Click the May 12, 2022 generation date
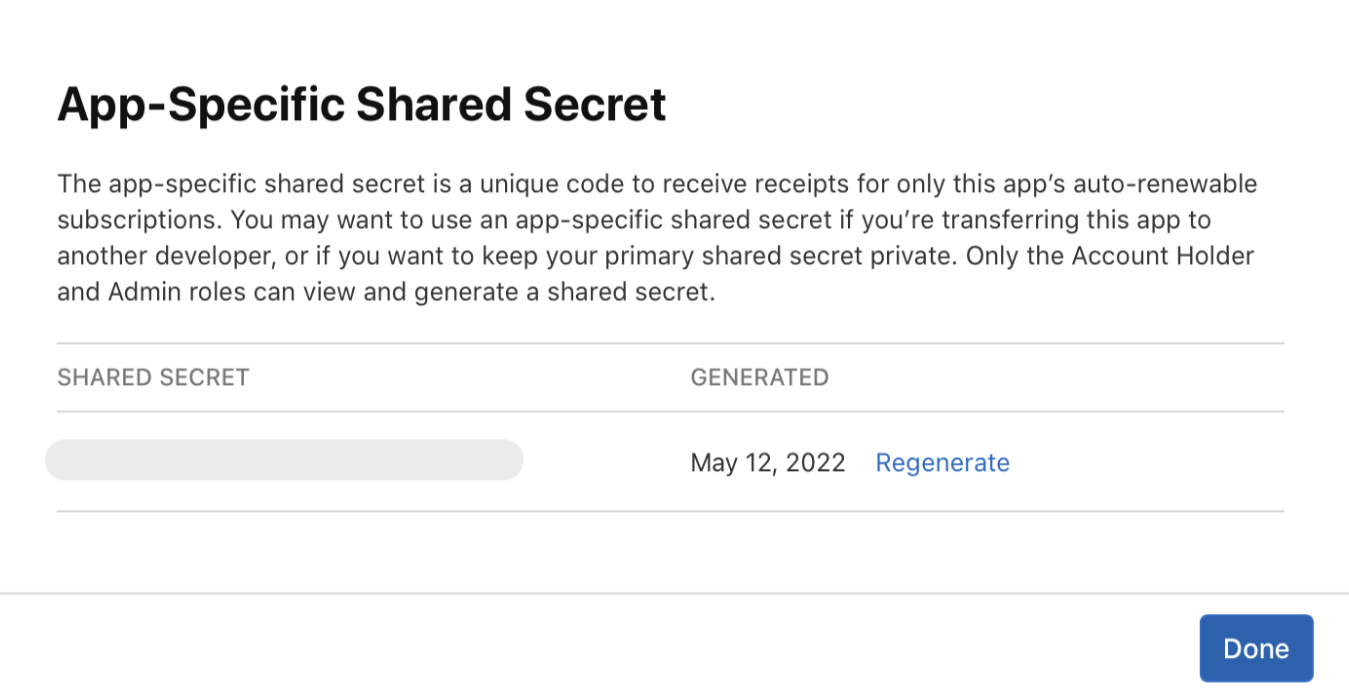The height and width of the screenshot is (698, 1349). tap(766, 462)
